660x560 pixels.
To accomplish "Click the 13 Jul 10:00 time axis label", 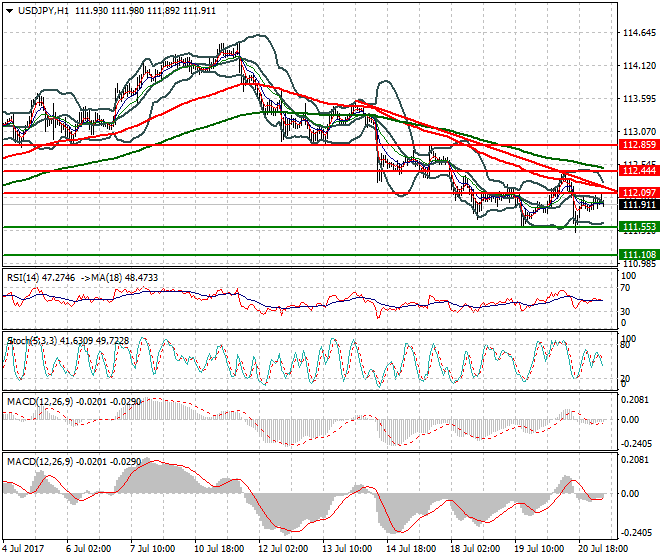I will 347,549.
